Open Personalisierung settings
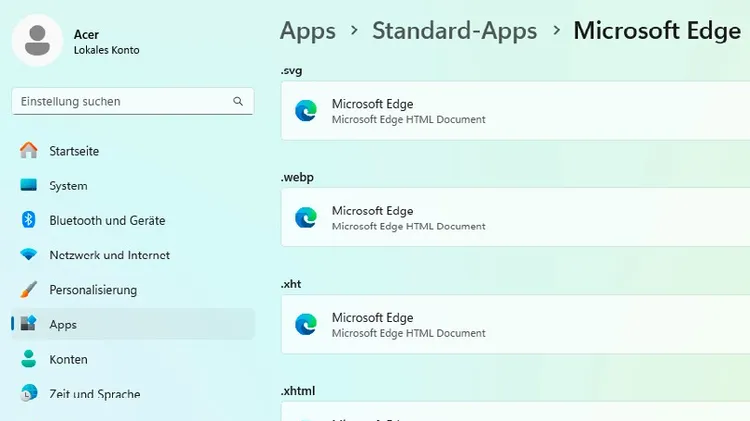The height and width of the screenshot is (421, 750). (x=133, y=290)
